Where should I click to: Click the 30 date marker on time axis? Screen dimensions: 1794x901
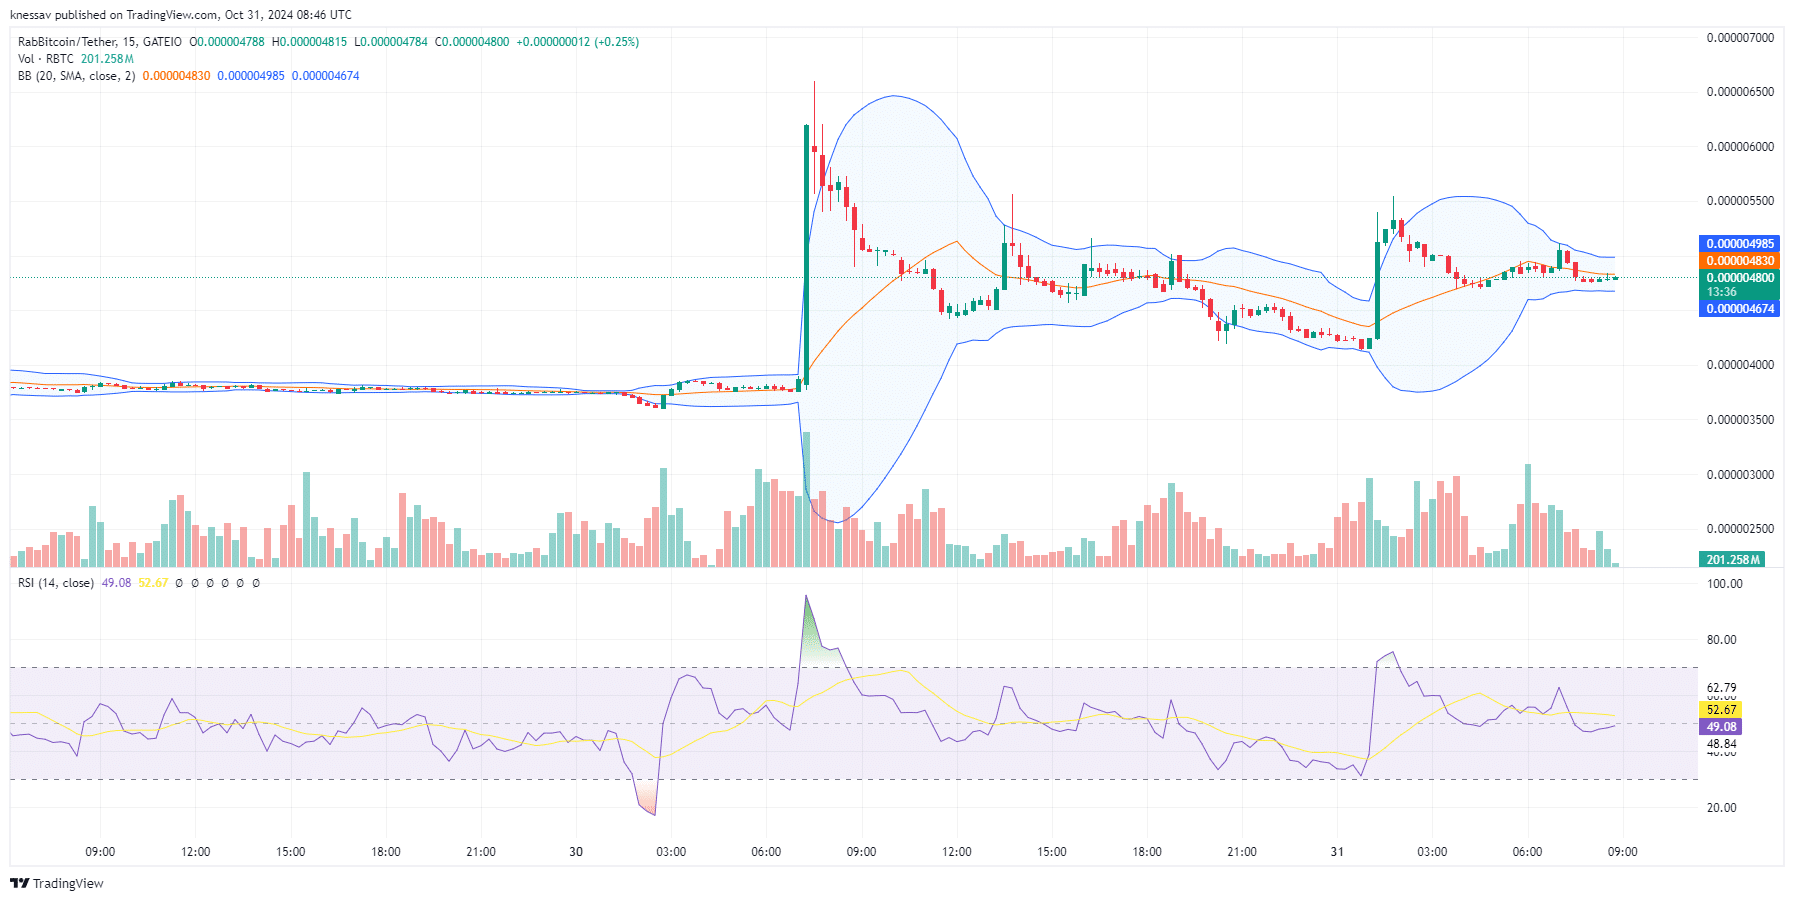point(576,852)
